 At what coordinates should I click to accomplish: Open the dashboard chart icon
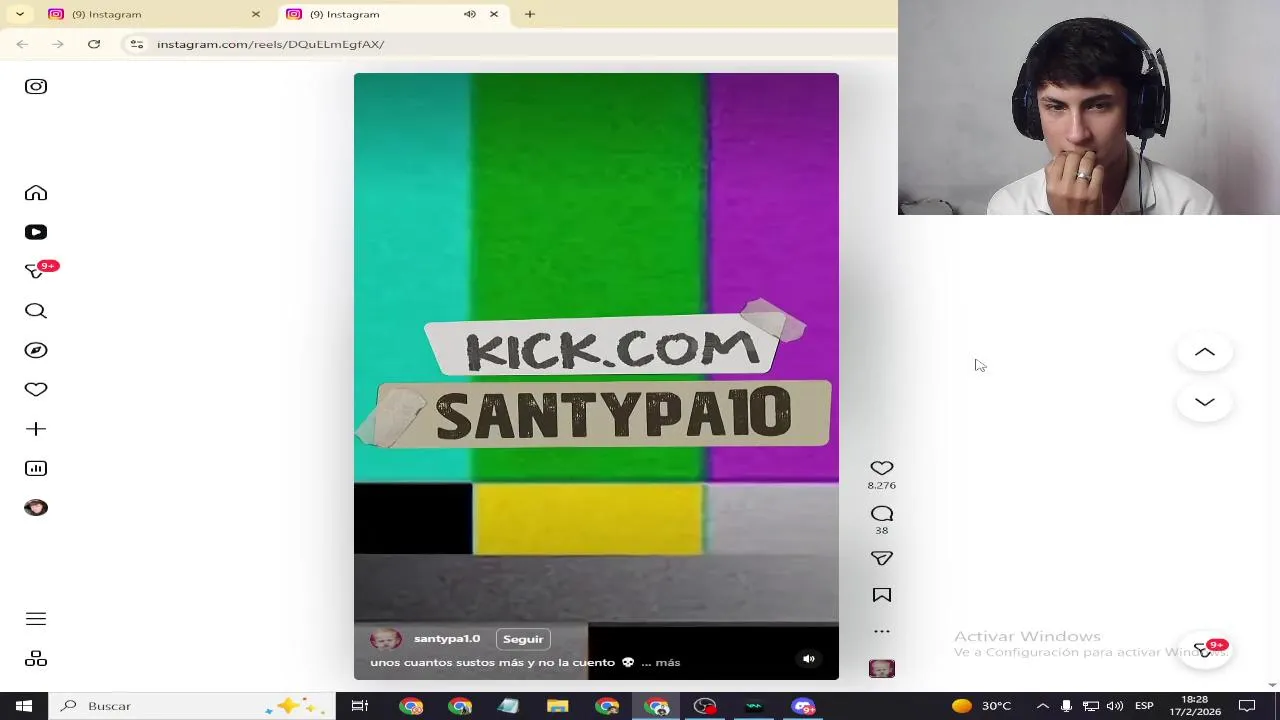[36, 468]
